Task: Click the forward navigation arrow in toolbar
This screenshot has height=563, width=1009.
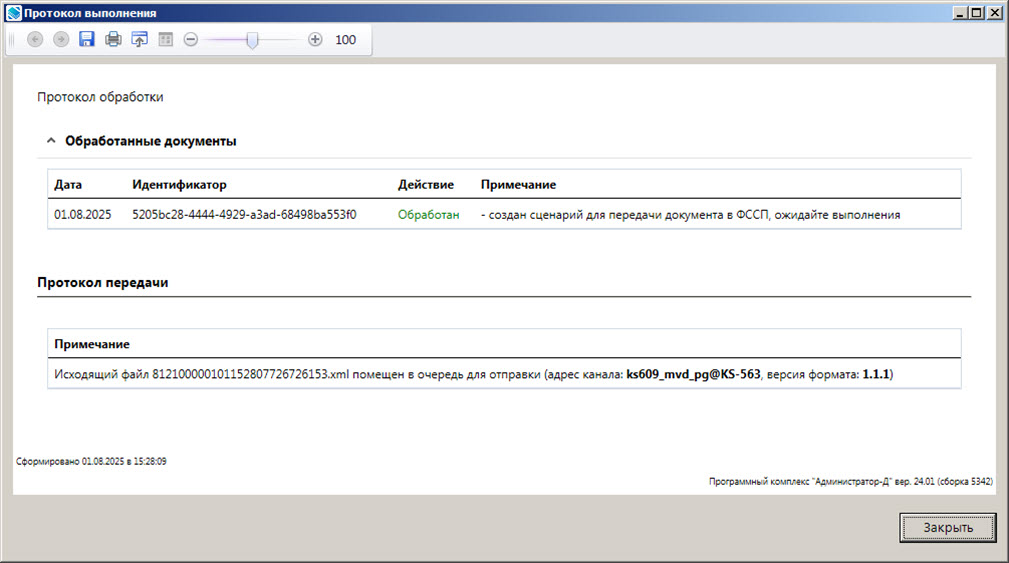Action: 61,40
